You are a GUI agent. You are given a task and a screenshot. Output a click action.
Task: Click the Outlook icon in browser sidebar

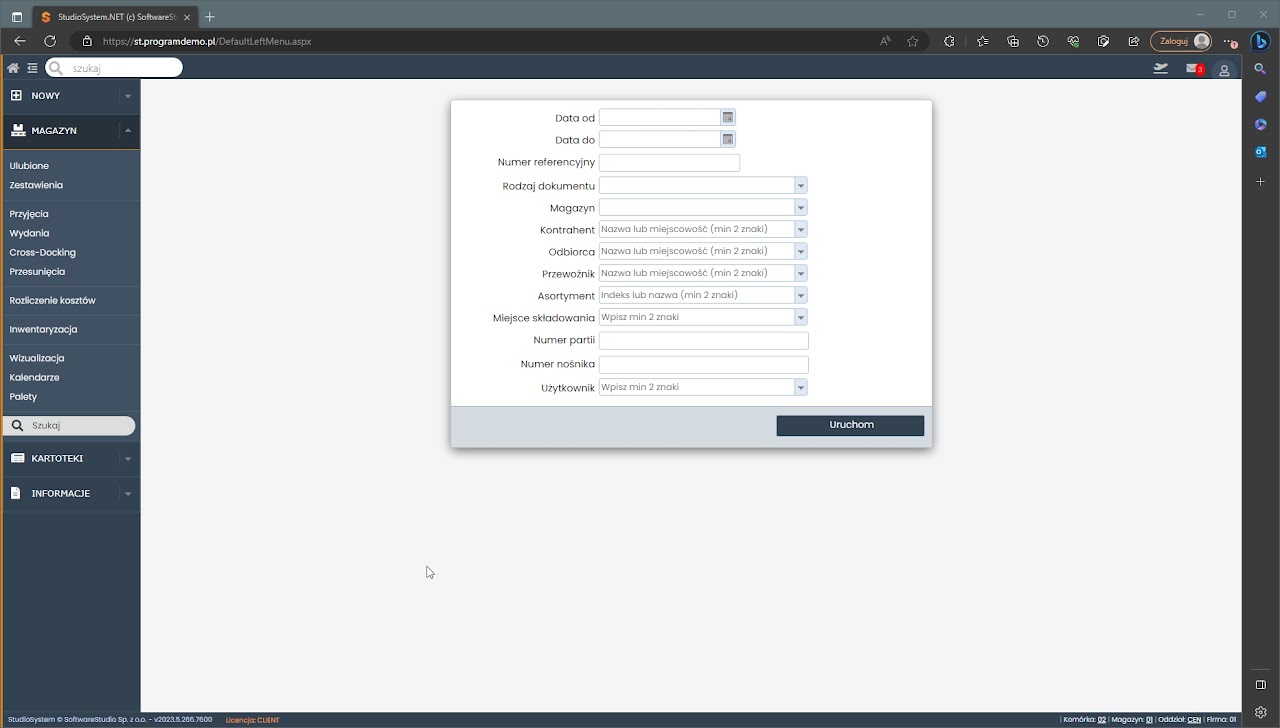[1261, 152]
